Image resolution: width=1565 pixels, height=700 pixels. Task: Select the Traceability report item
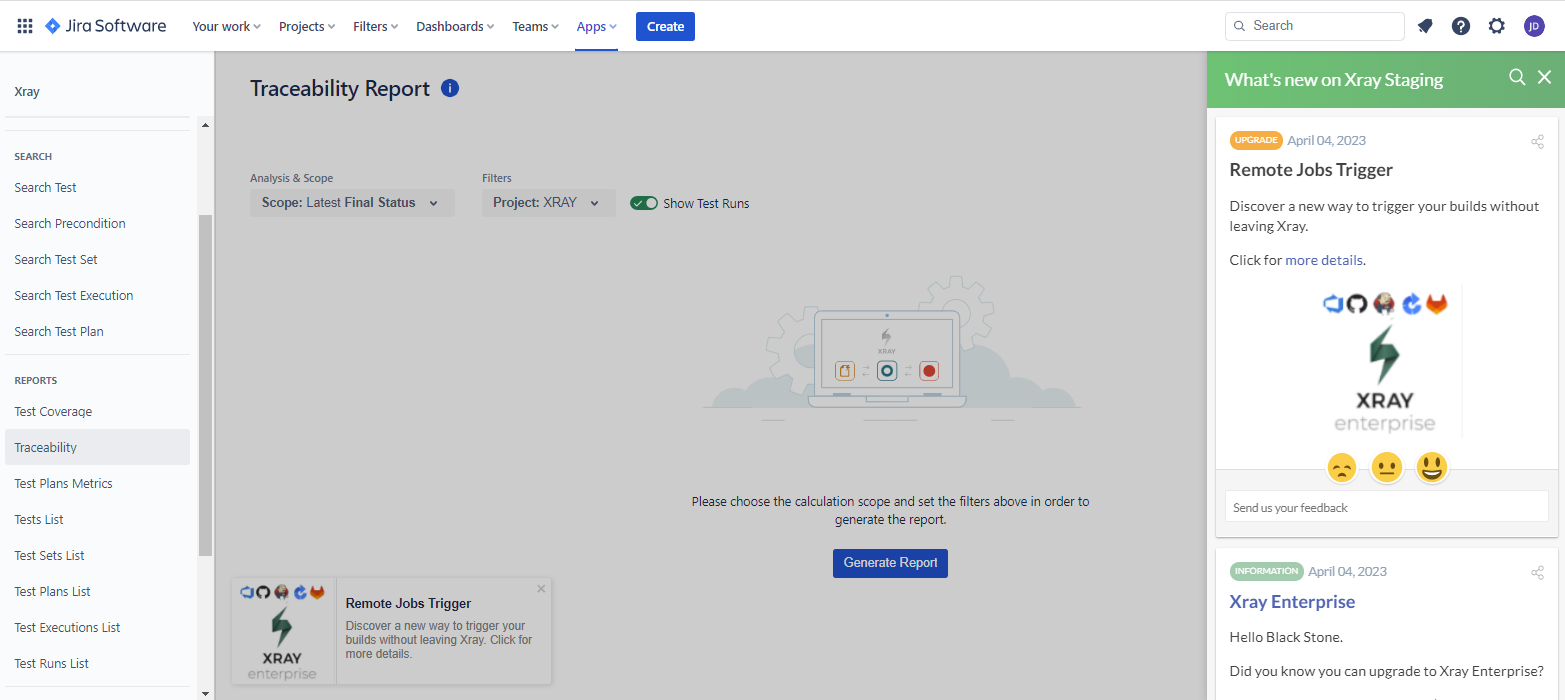(97, 447)
